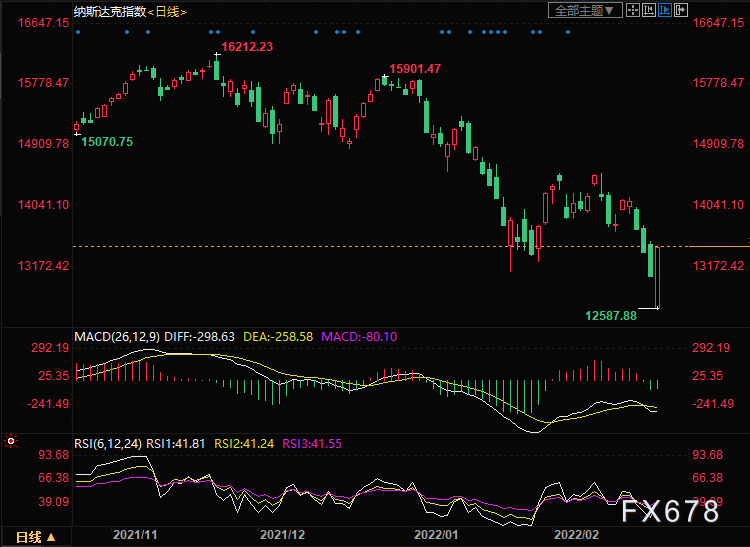Click the right axis price 14041.10
Viewport: 750px width, 547px height.
718,205
